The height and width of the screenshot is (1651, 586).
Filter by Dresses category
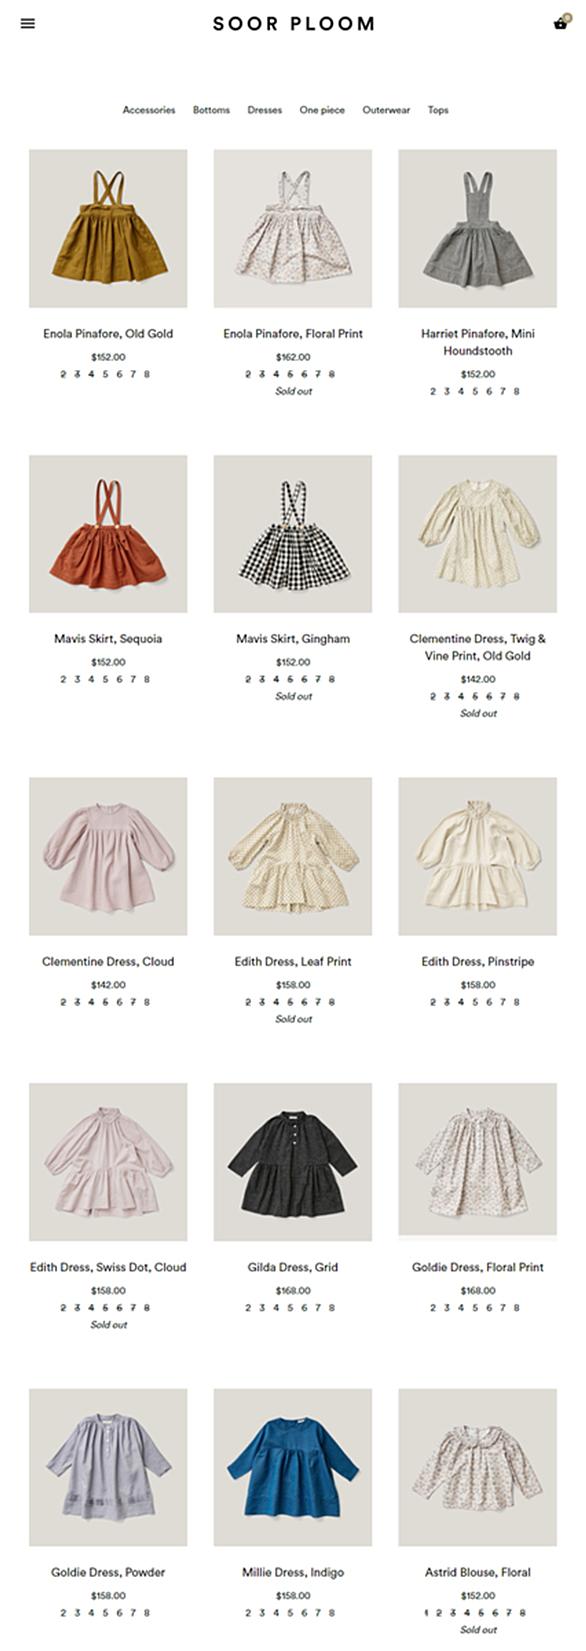(265, 110)
